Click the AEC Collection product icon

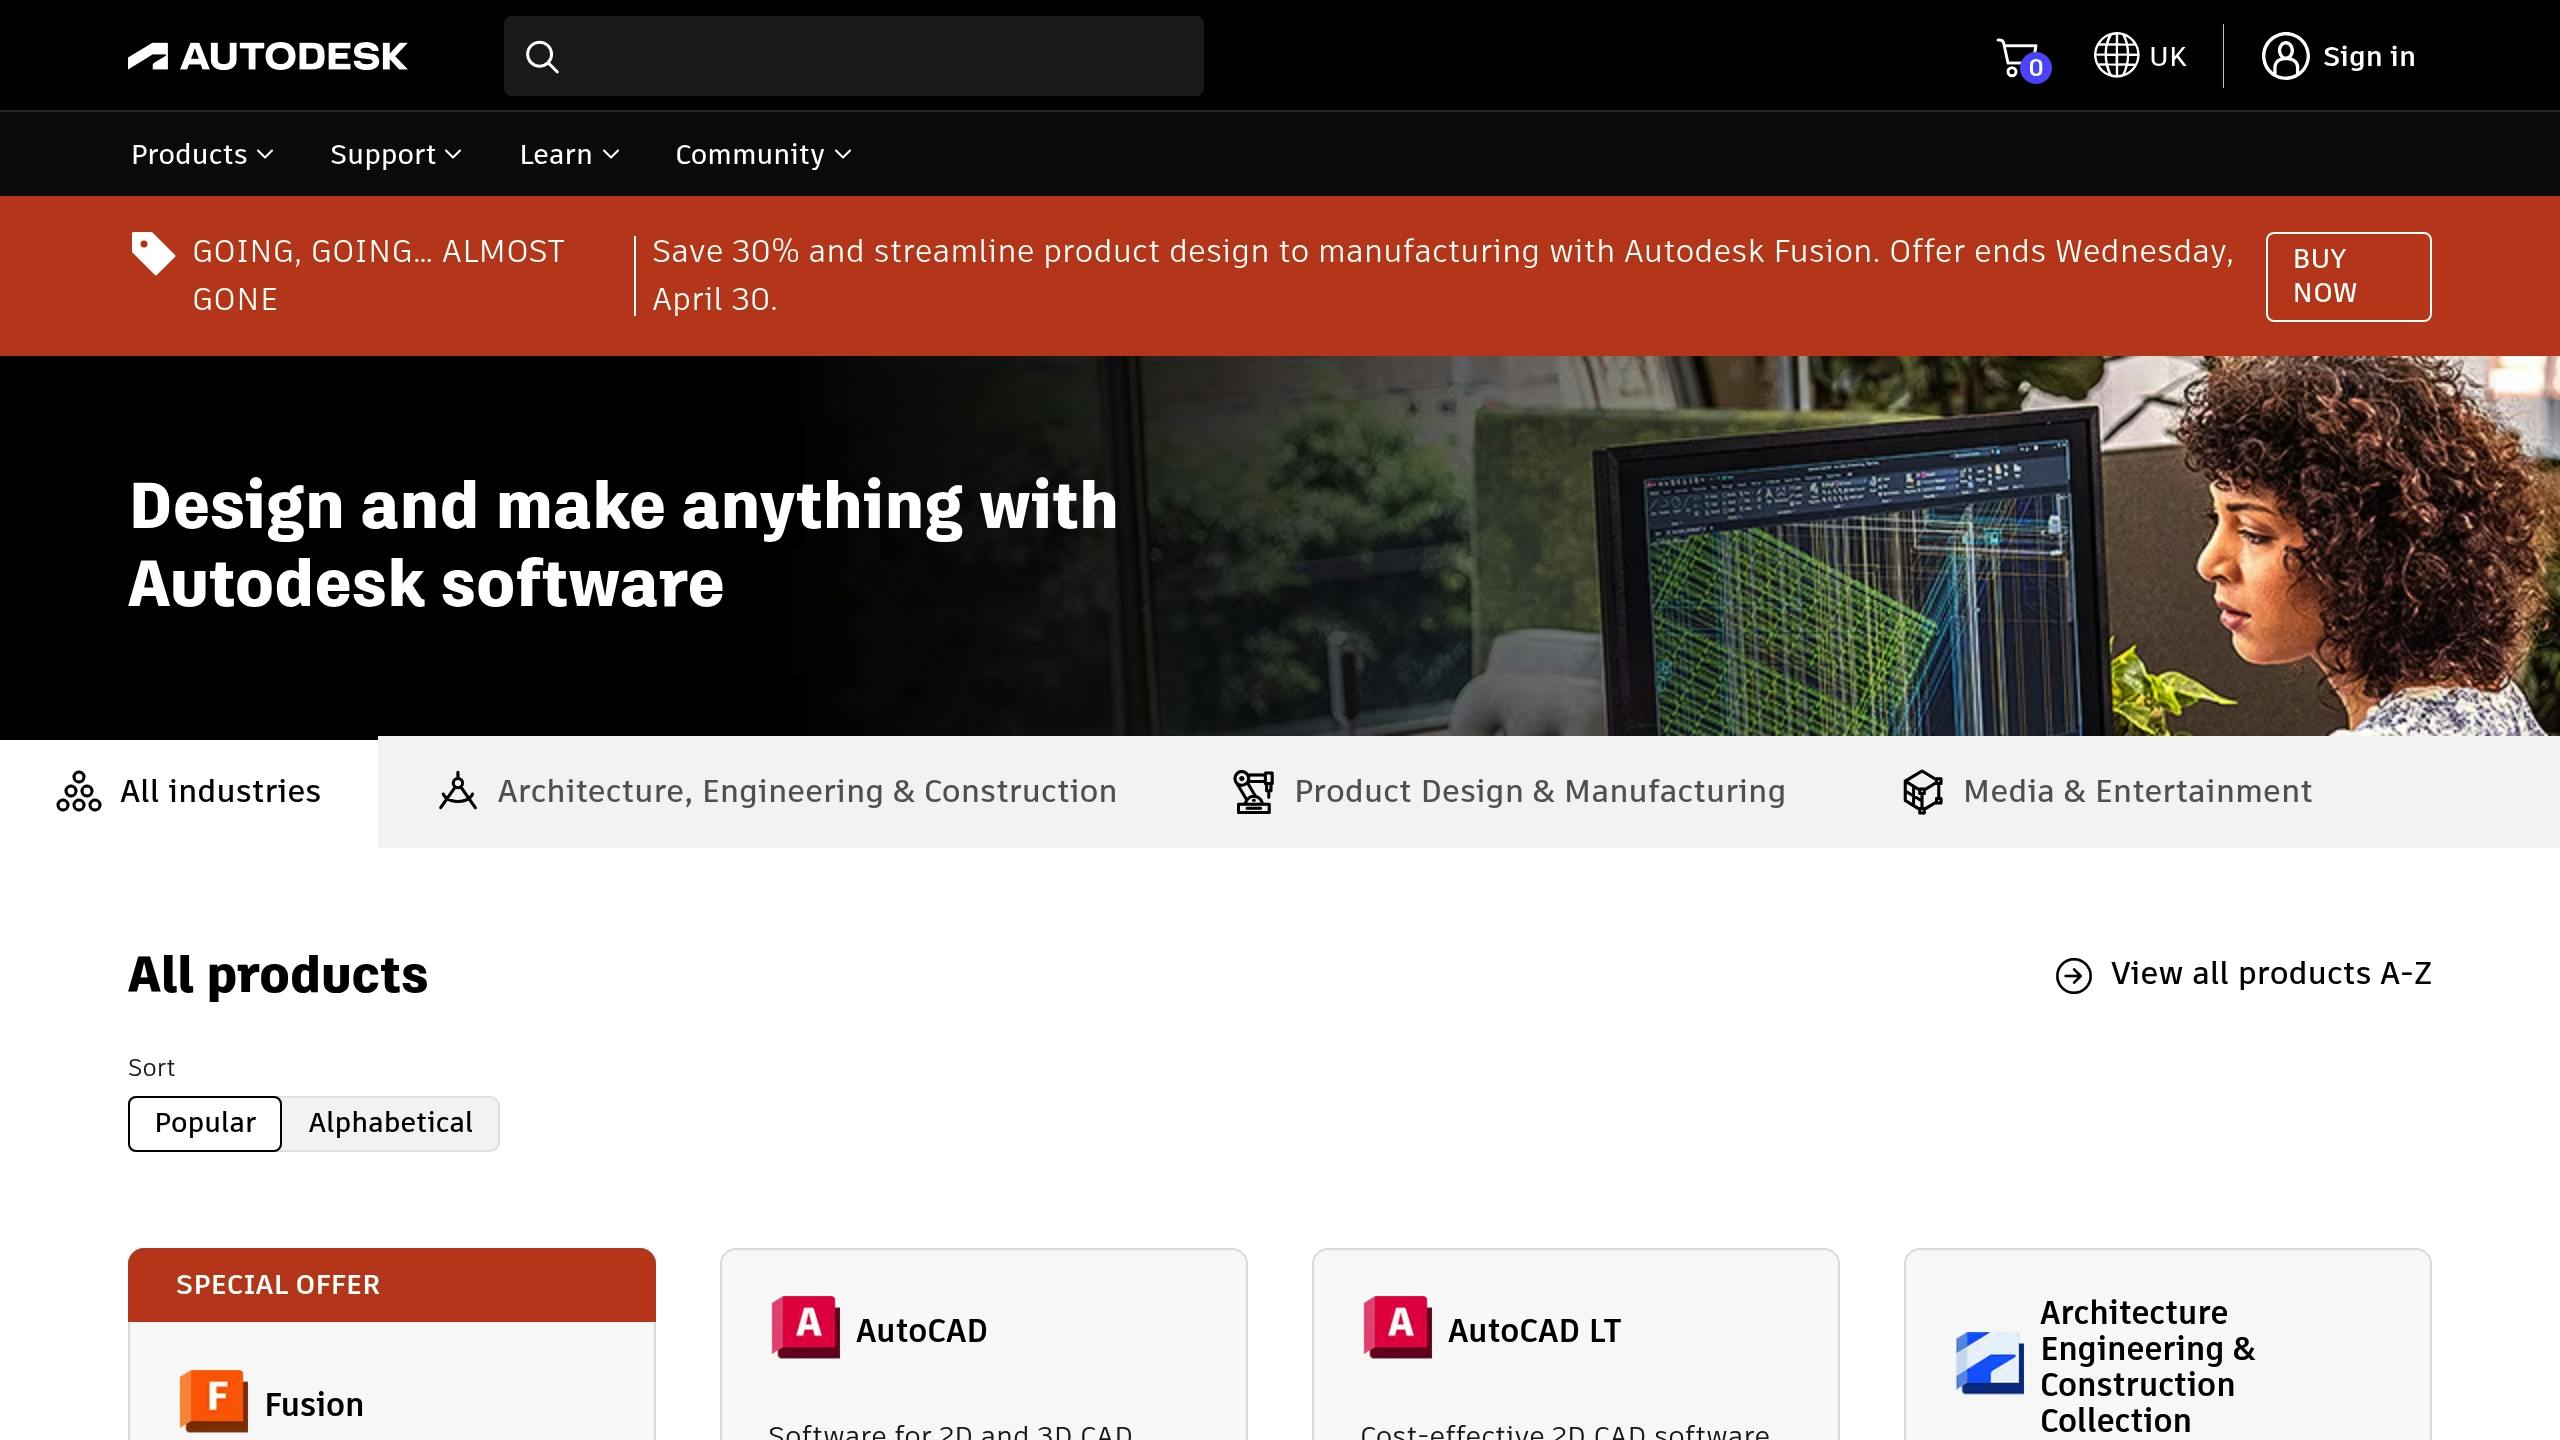point(1989,1363)
